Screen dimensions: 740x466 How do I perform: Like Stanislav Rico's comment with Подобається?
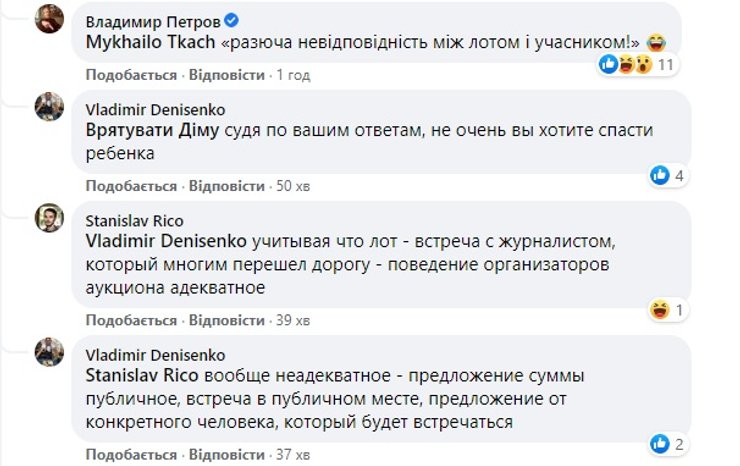[131, 320]
